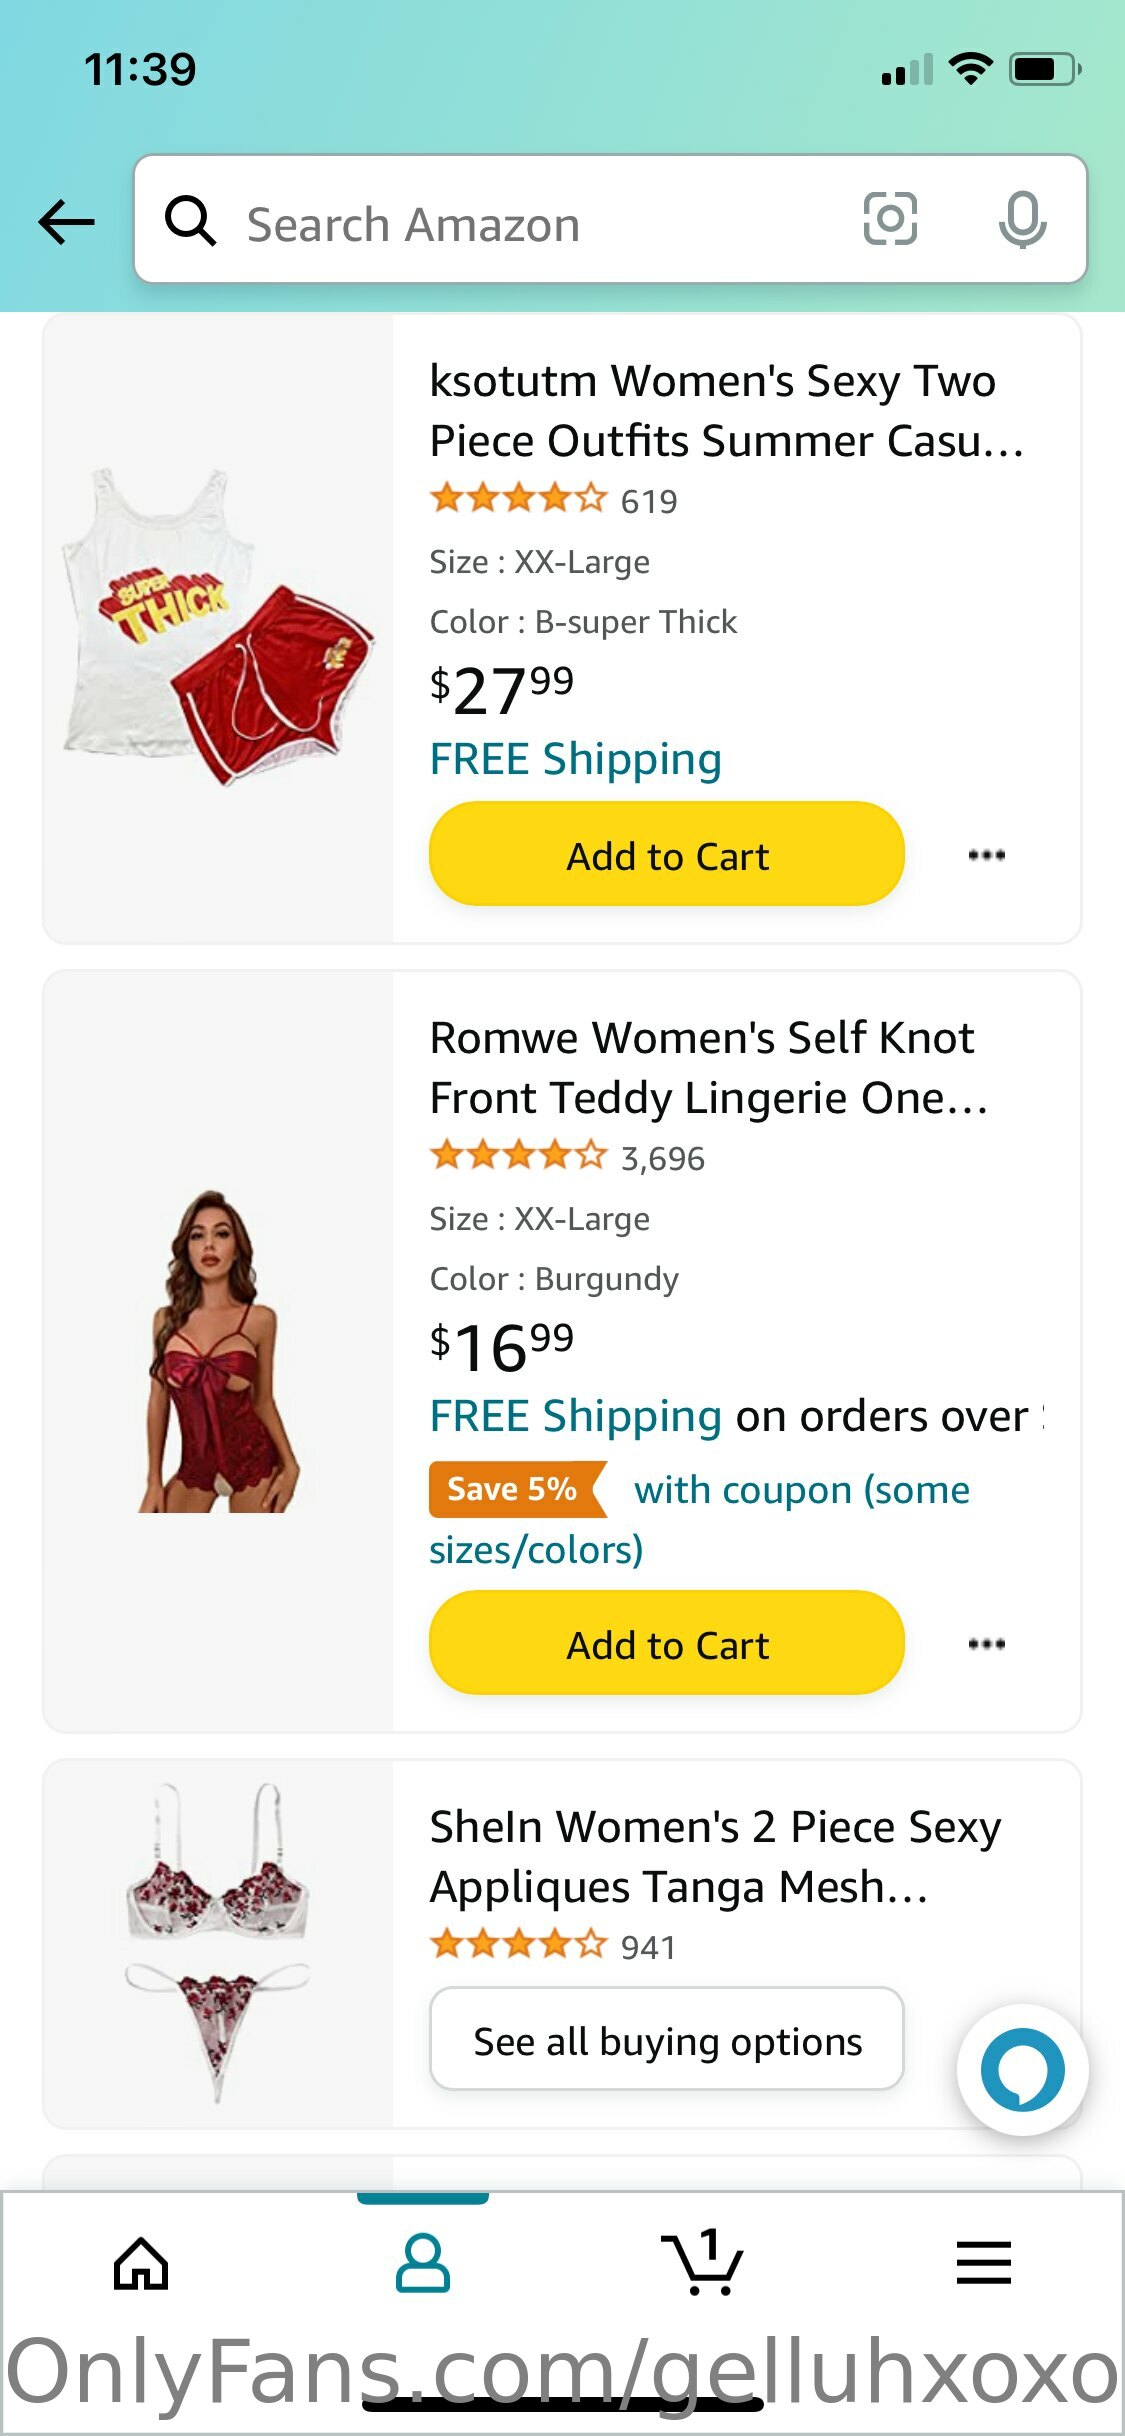The height and width of the screenshot is (2436, 1125).
Task: Open the hamburger menu tab
Action: pos(984,2263)
